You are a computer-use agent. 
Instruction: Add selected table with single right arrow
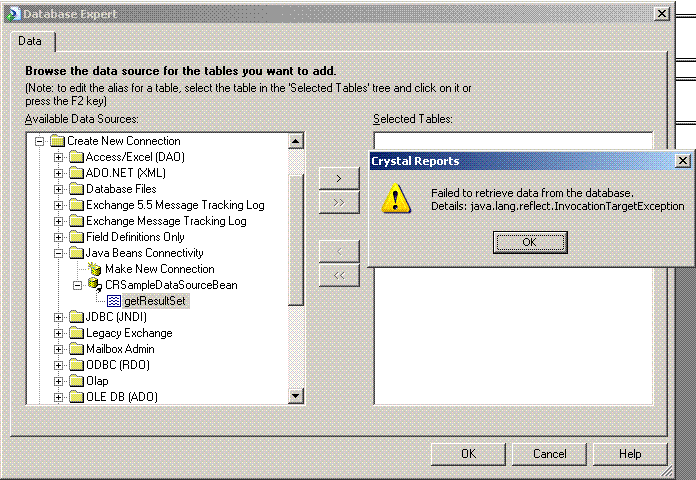pos(339,179)
